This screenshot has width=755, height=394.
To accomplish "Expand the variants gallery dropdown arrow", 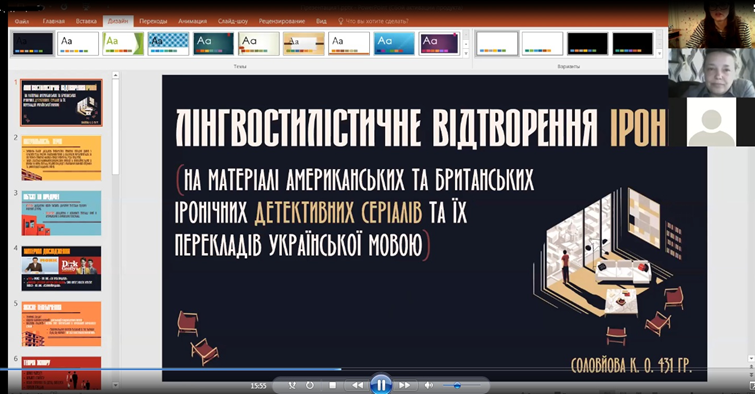I will click(660, 53).
